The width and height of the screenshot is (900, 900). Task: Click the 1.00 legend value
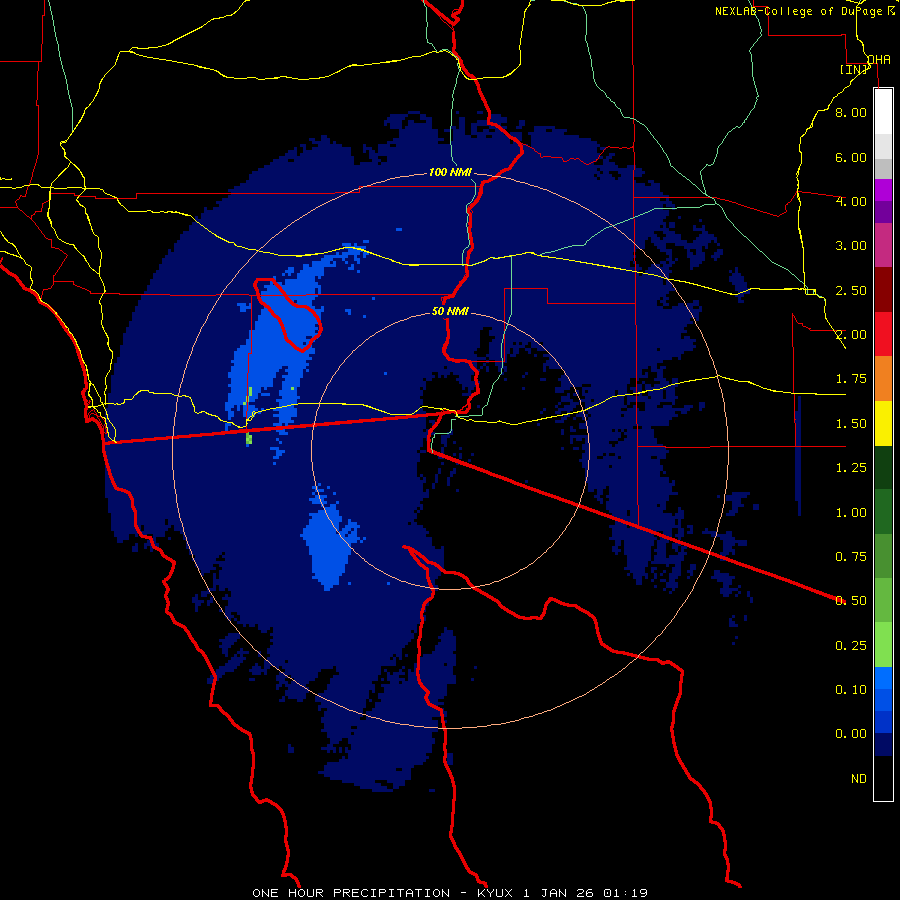(851, 513)
